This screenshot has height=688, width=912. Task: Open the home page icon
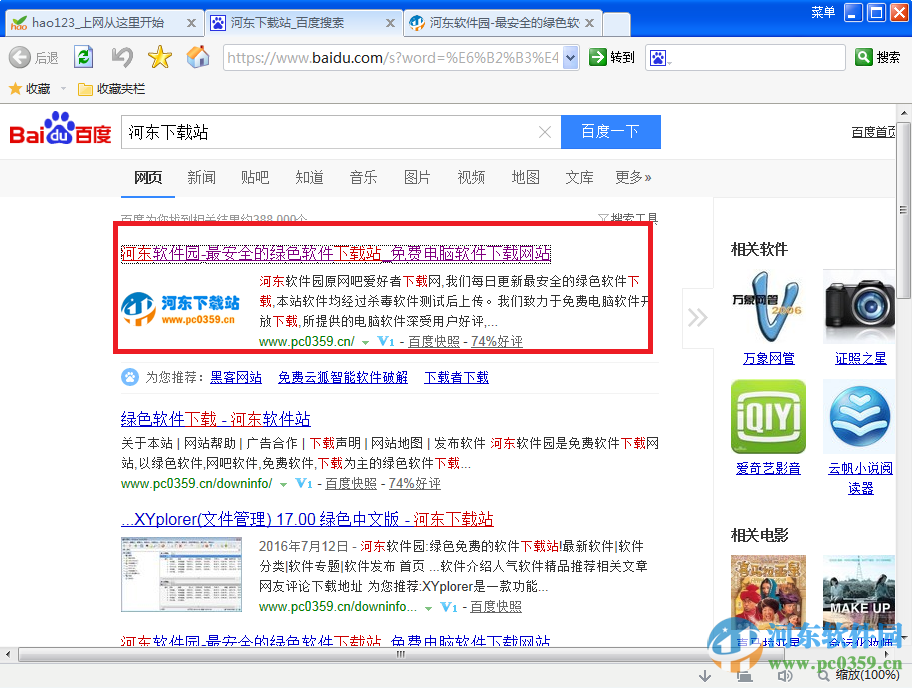(x=198, y=57)
